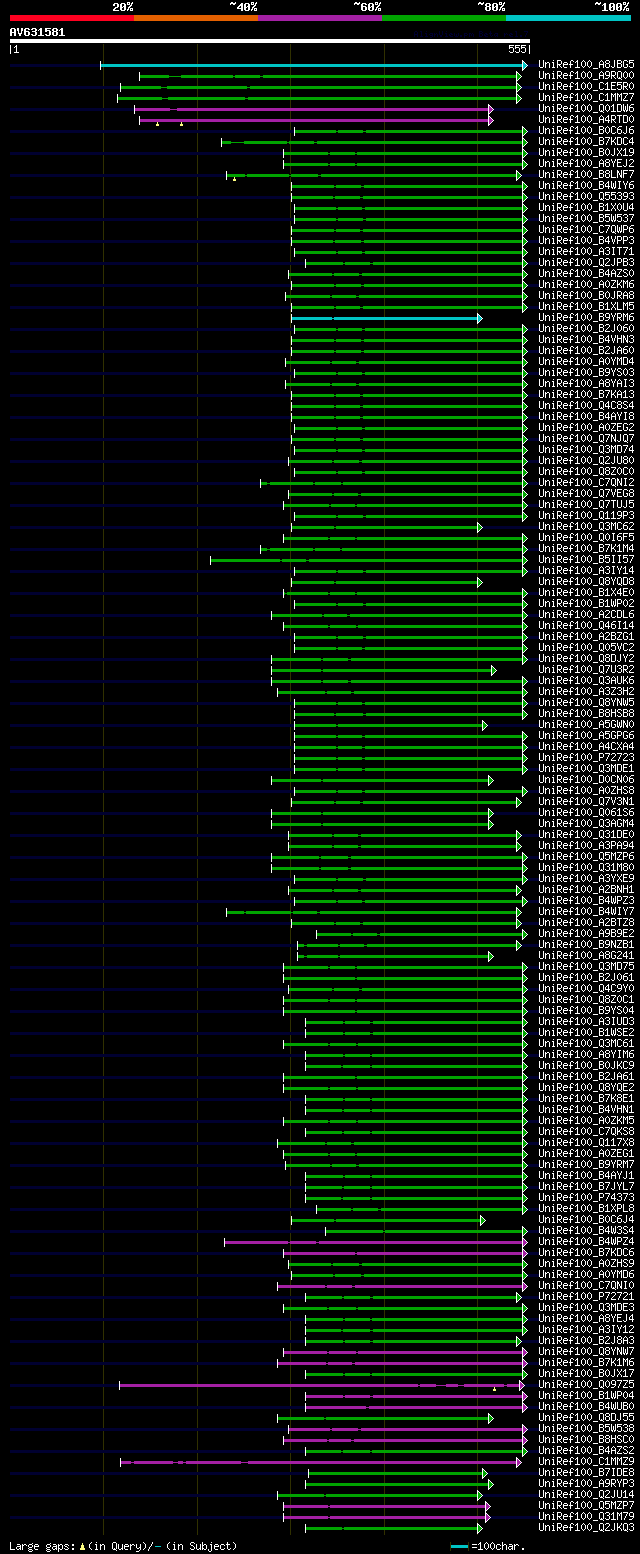
Task: Select the UniRef100_Q4C8S4 label
Action: pyautogui.click(x=586, y=406)
